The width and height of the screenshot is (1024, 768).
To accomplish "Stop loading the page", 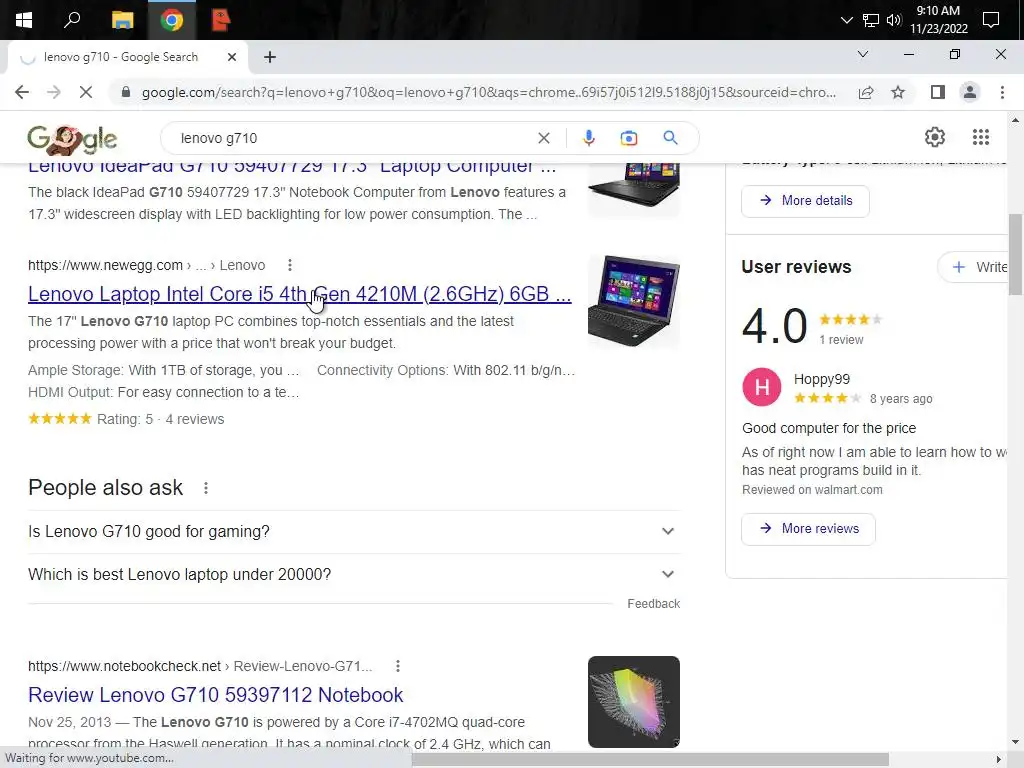I will coord(86,92).
